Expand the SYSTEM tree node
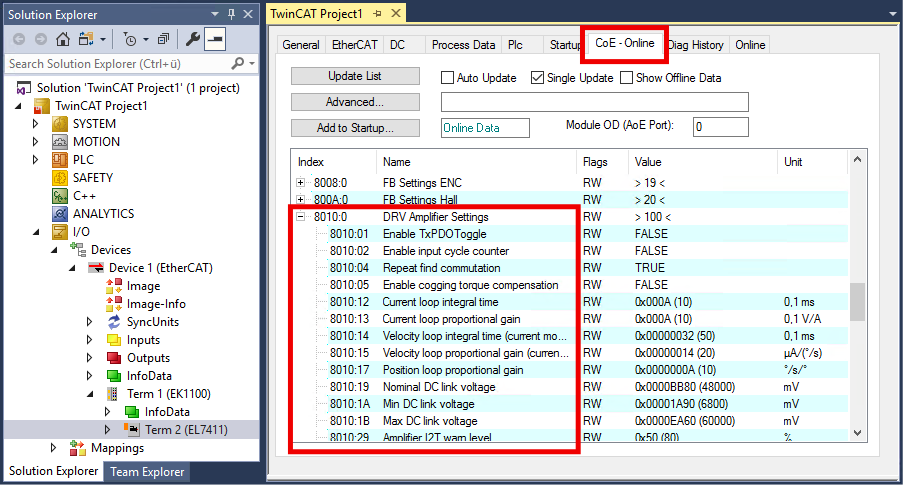 [36, 124]
